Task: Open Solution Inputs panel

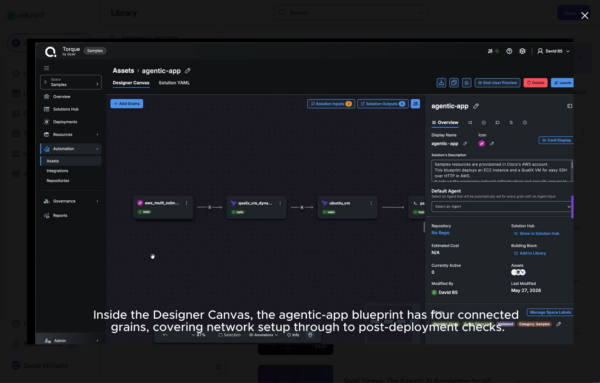Action: pyautogui.click(x=331, y=104)
